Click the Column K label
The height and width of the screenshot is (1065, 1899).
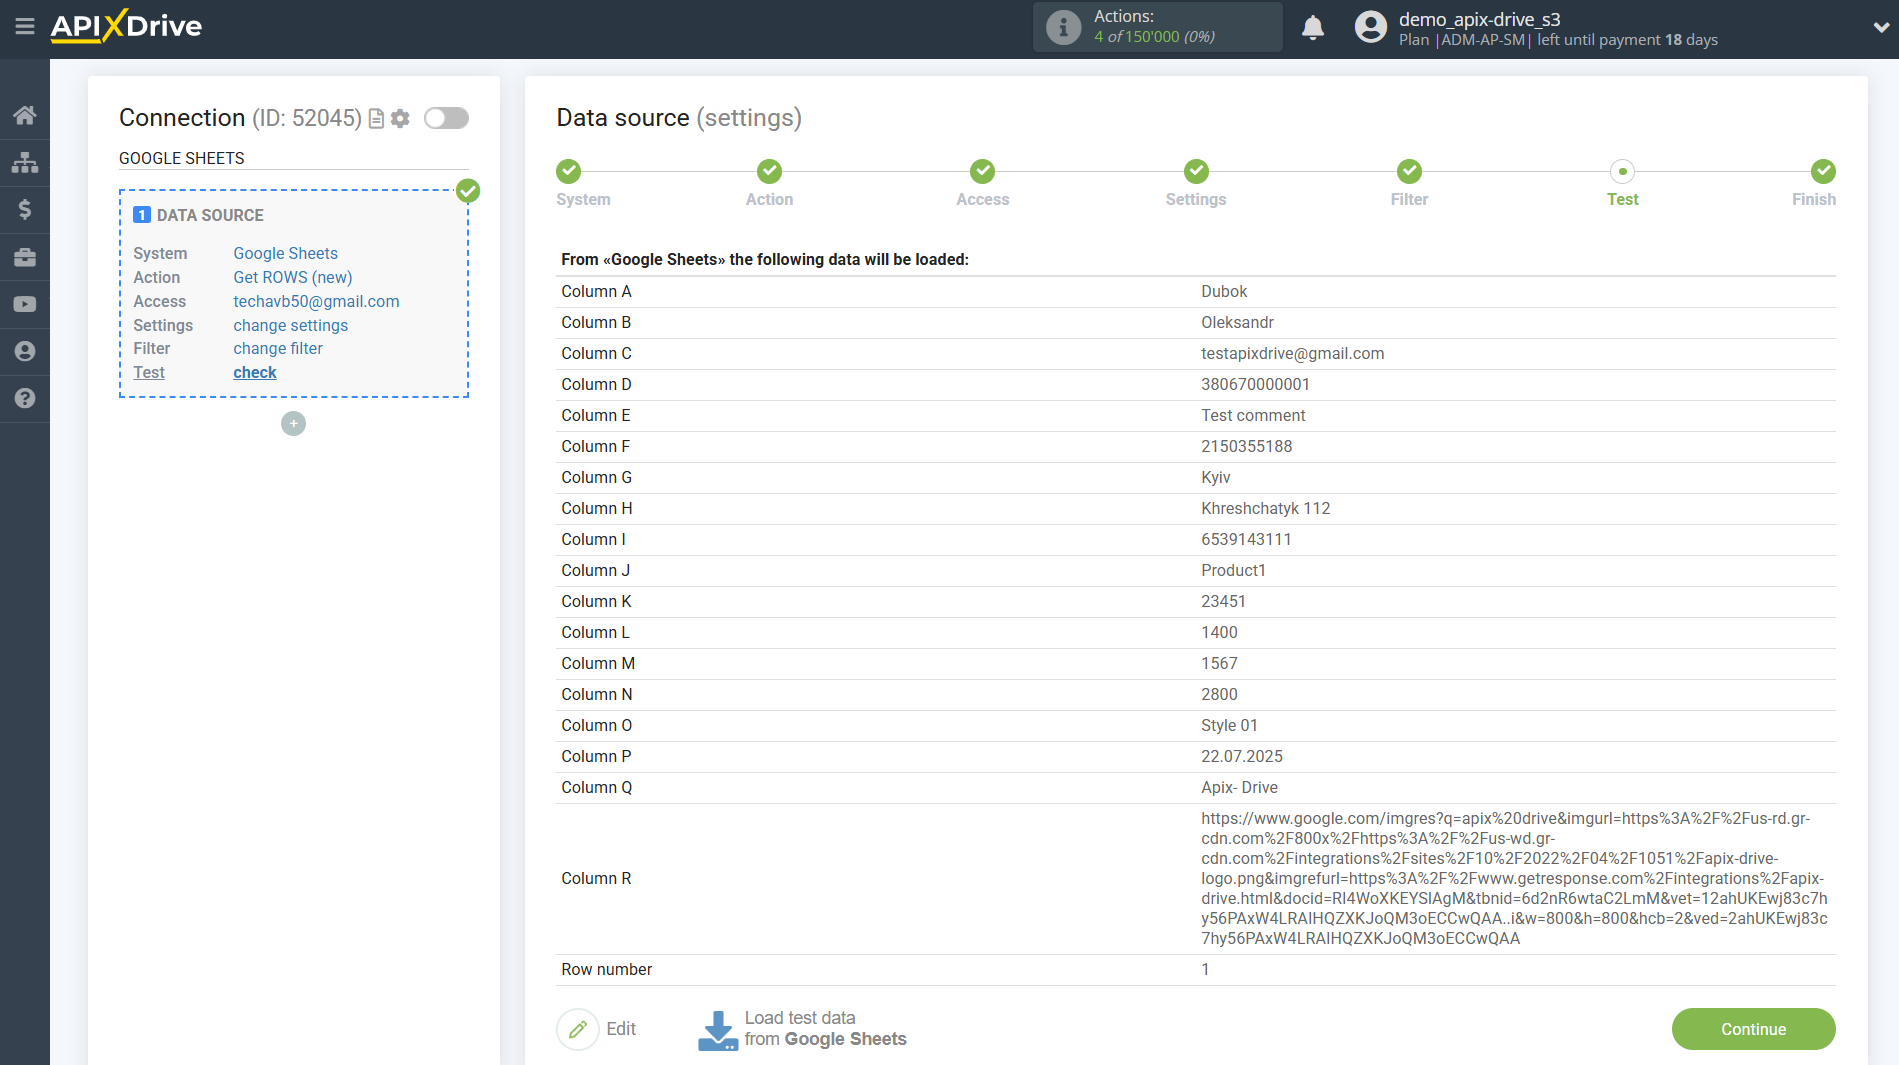596,601
